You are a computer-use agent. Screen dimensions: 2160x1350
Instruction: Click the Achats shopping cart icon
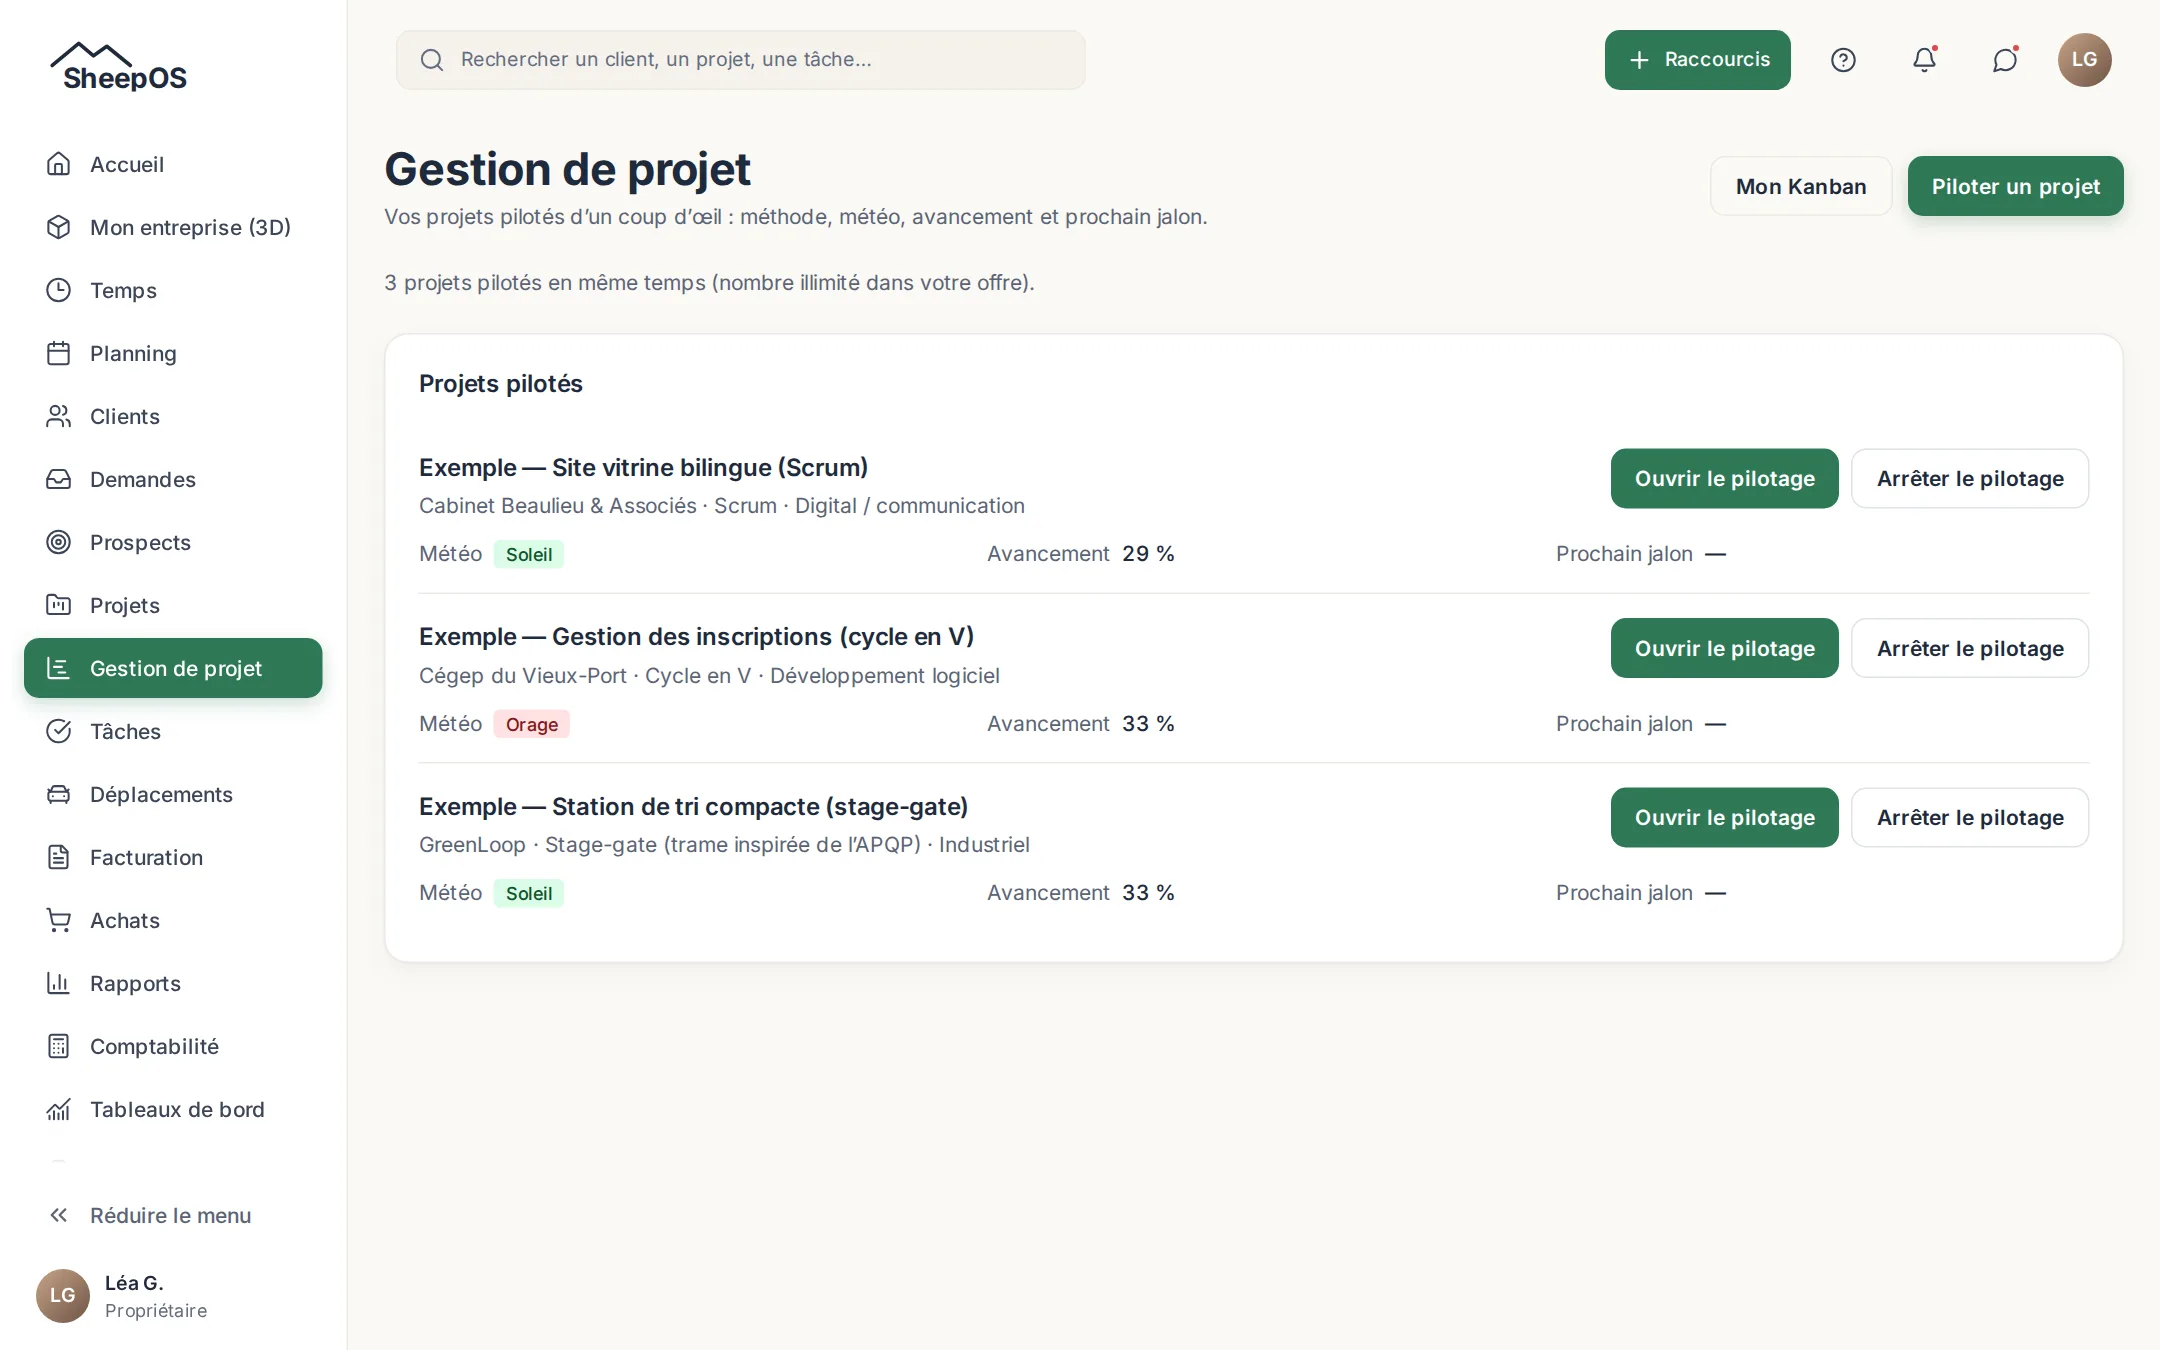(59, 920)
